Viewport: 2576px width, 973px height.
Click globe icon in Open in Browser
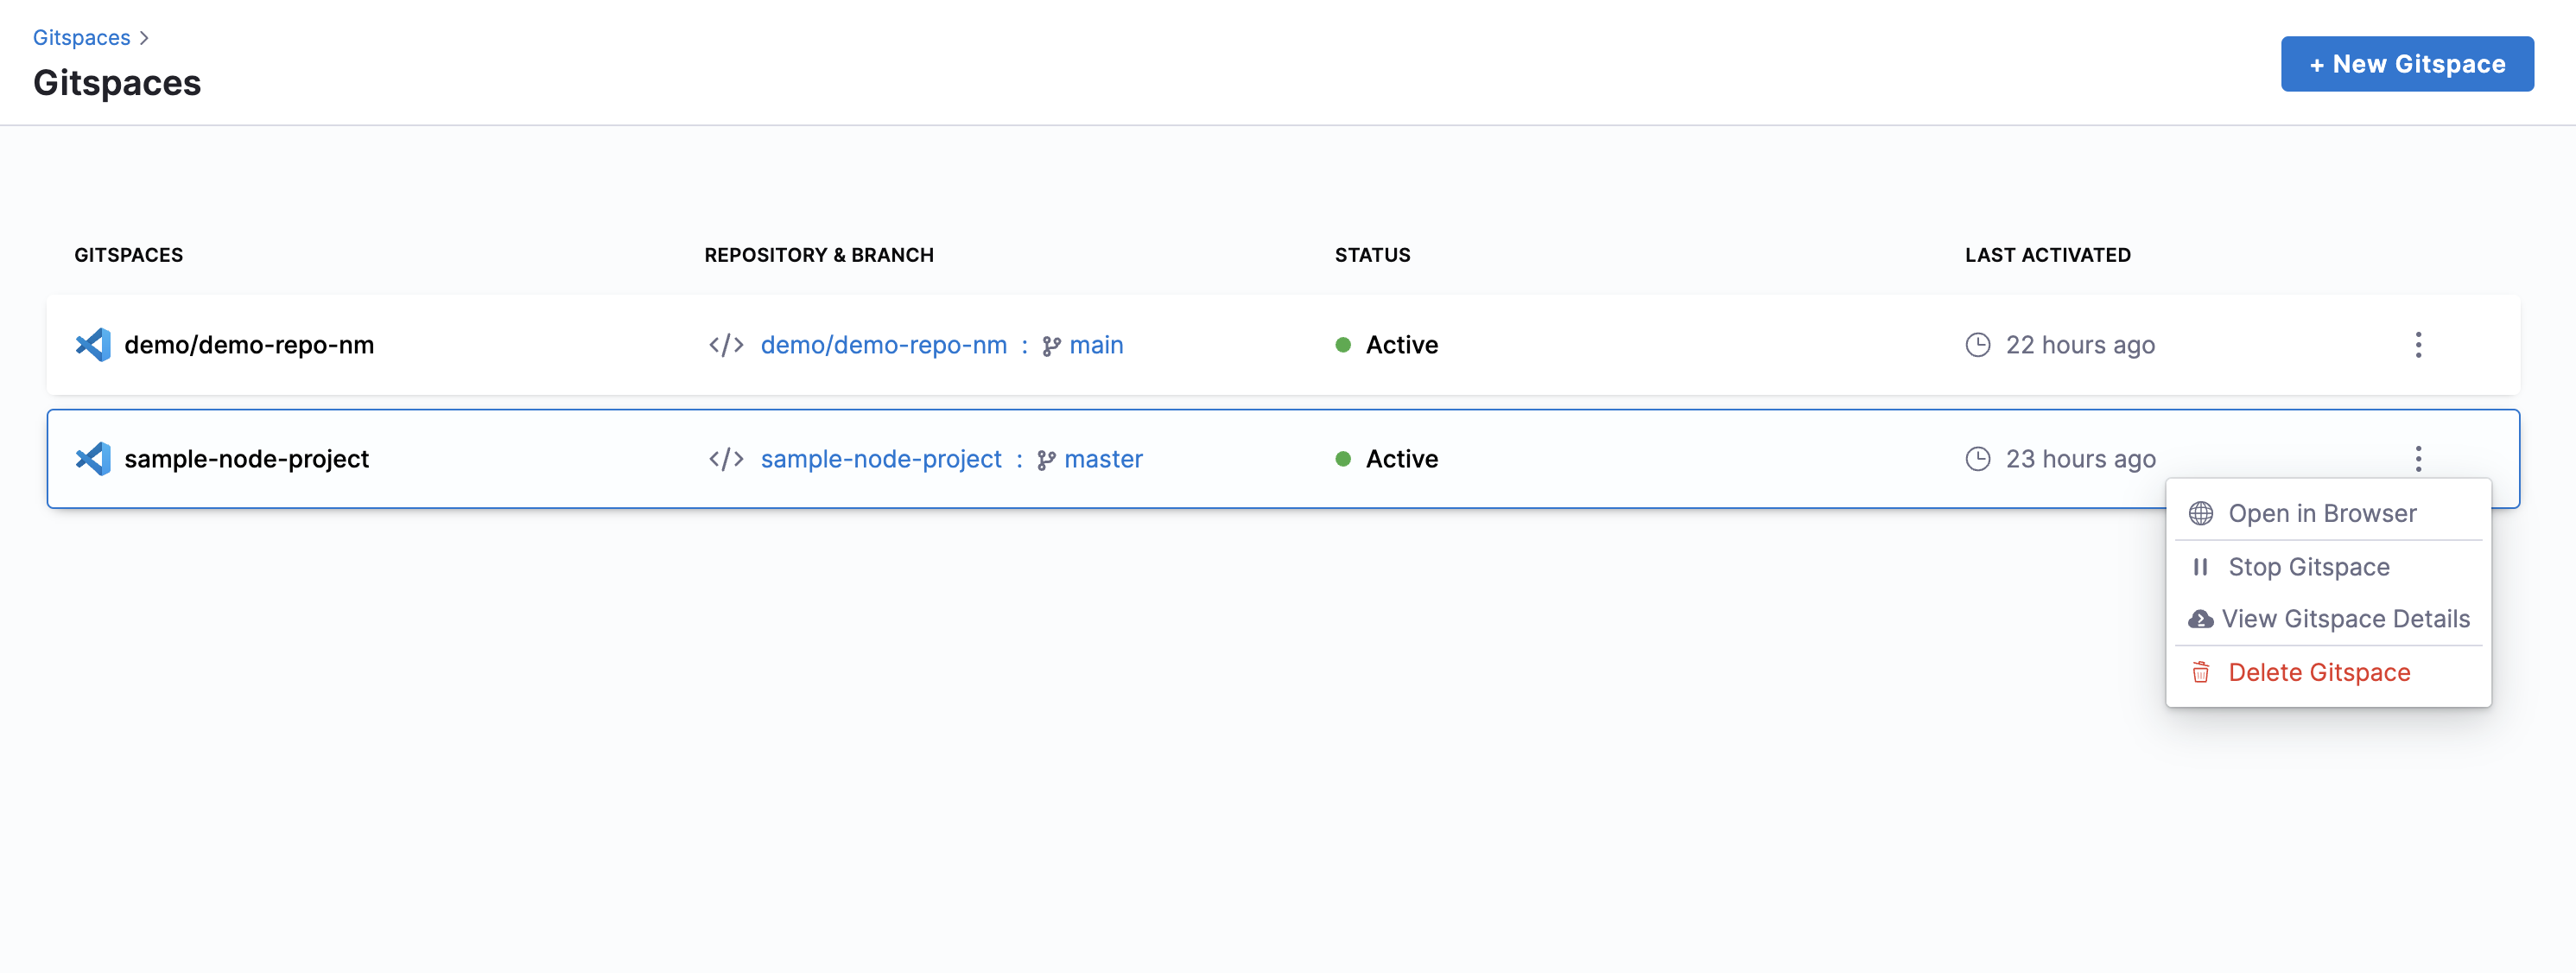(2200, 514)
